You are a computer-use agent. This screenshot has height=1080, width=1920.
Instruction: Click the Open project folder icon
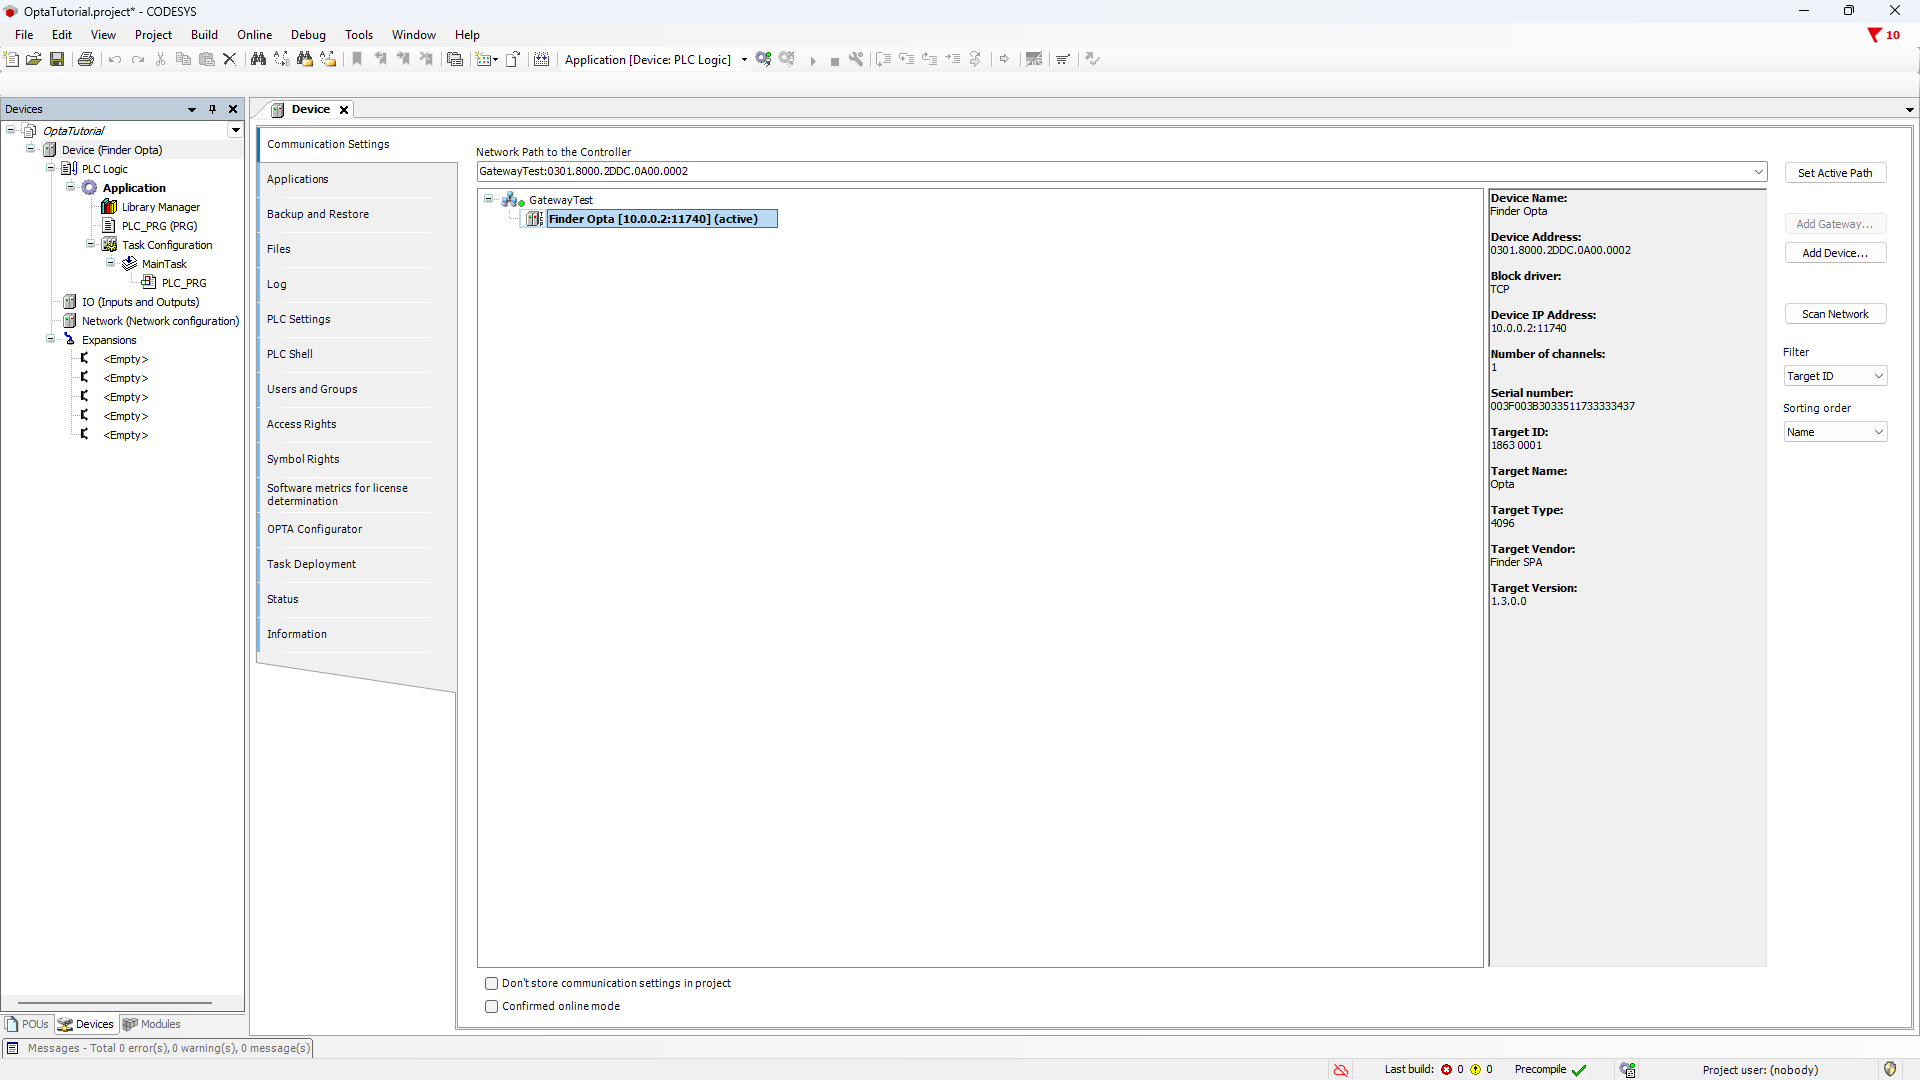(x=34, y=60)
